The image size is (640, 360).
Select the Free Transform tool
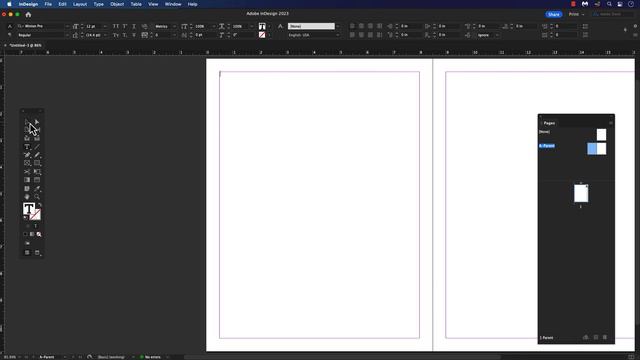(37, 172)
